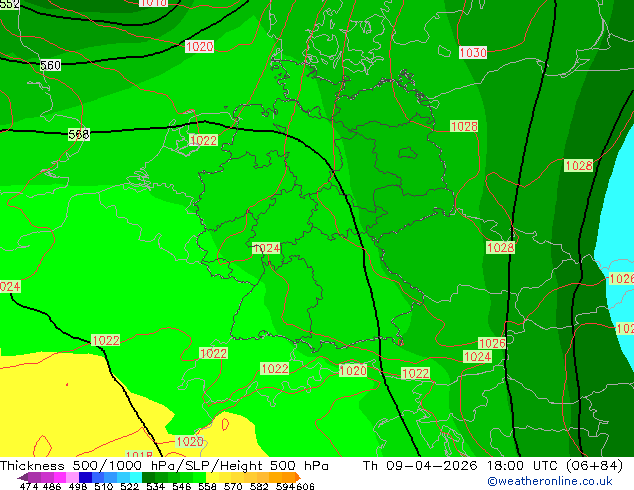Click the 1024 label beside the 1026 label
This screenshot has width=634, height=490.
[x=478, y=357]
